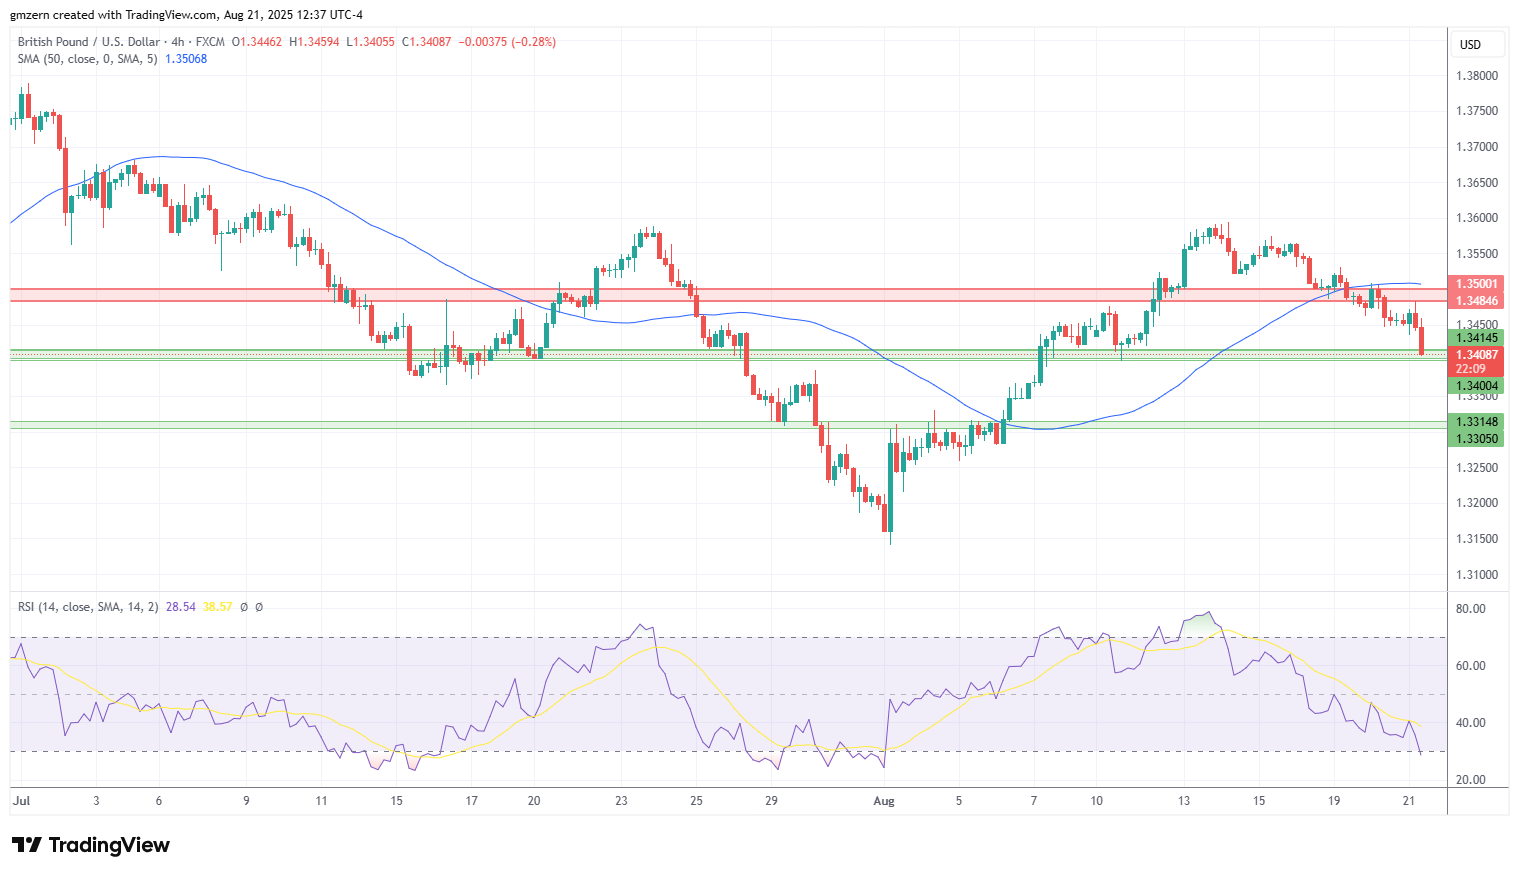Image resolution: width=1519 pixels, height=875 pixels.
Task: Click the RSI (14, close, SMA, 14, 2) indicator legend
Action: tap(88, 607)
